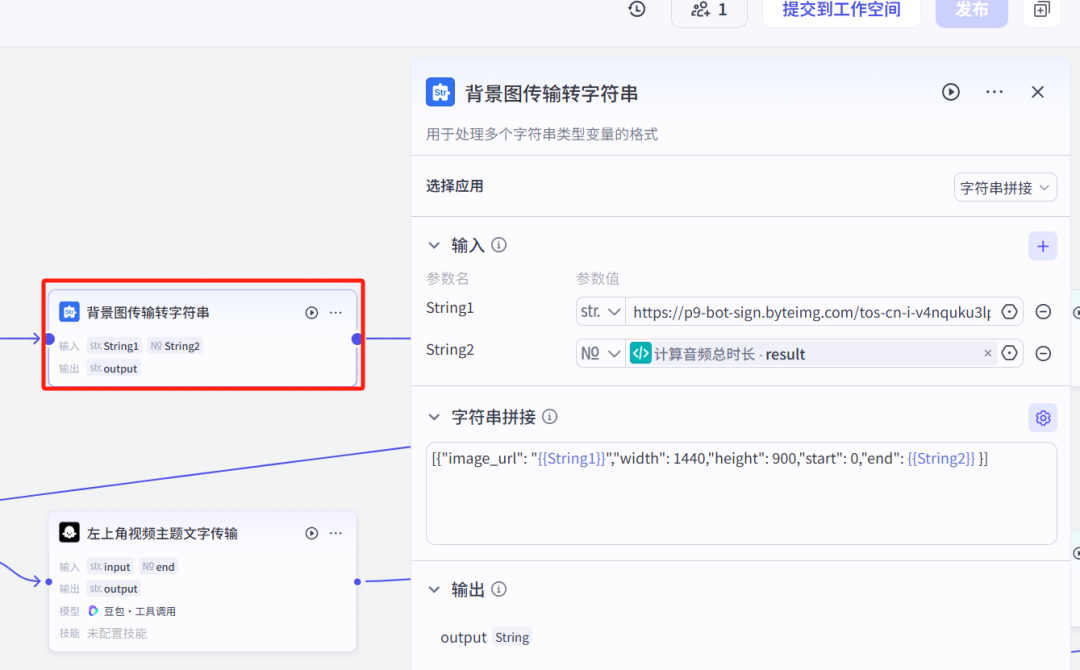
Task: Click the 字符串拼接 settings gear icon
Action: [x=1042, y=417]
